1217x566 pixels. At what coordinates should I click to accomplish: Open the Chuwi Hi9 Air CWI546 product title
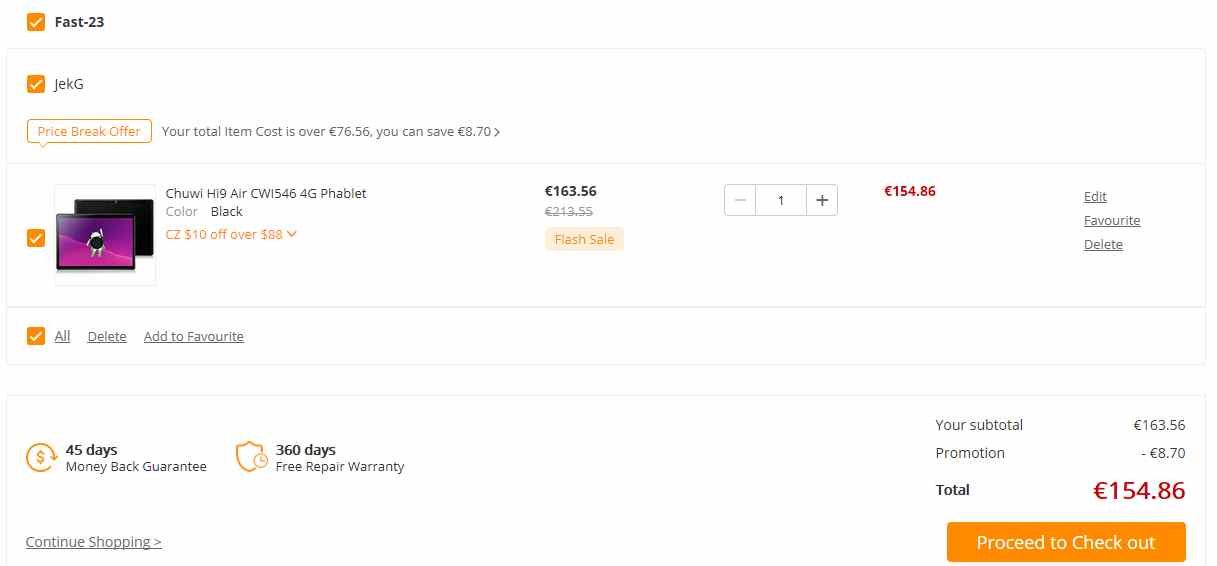266,193
